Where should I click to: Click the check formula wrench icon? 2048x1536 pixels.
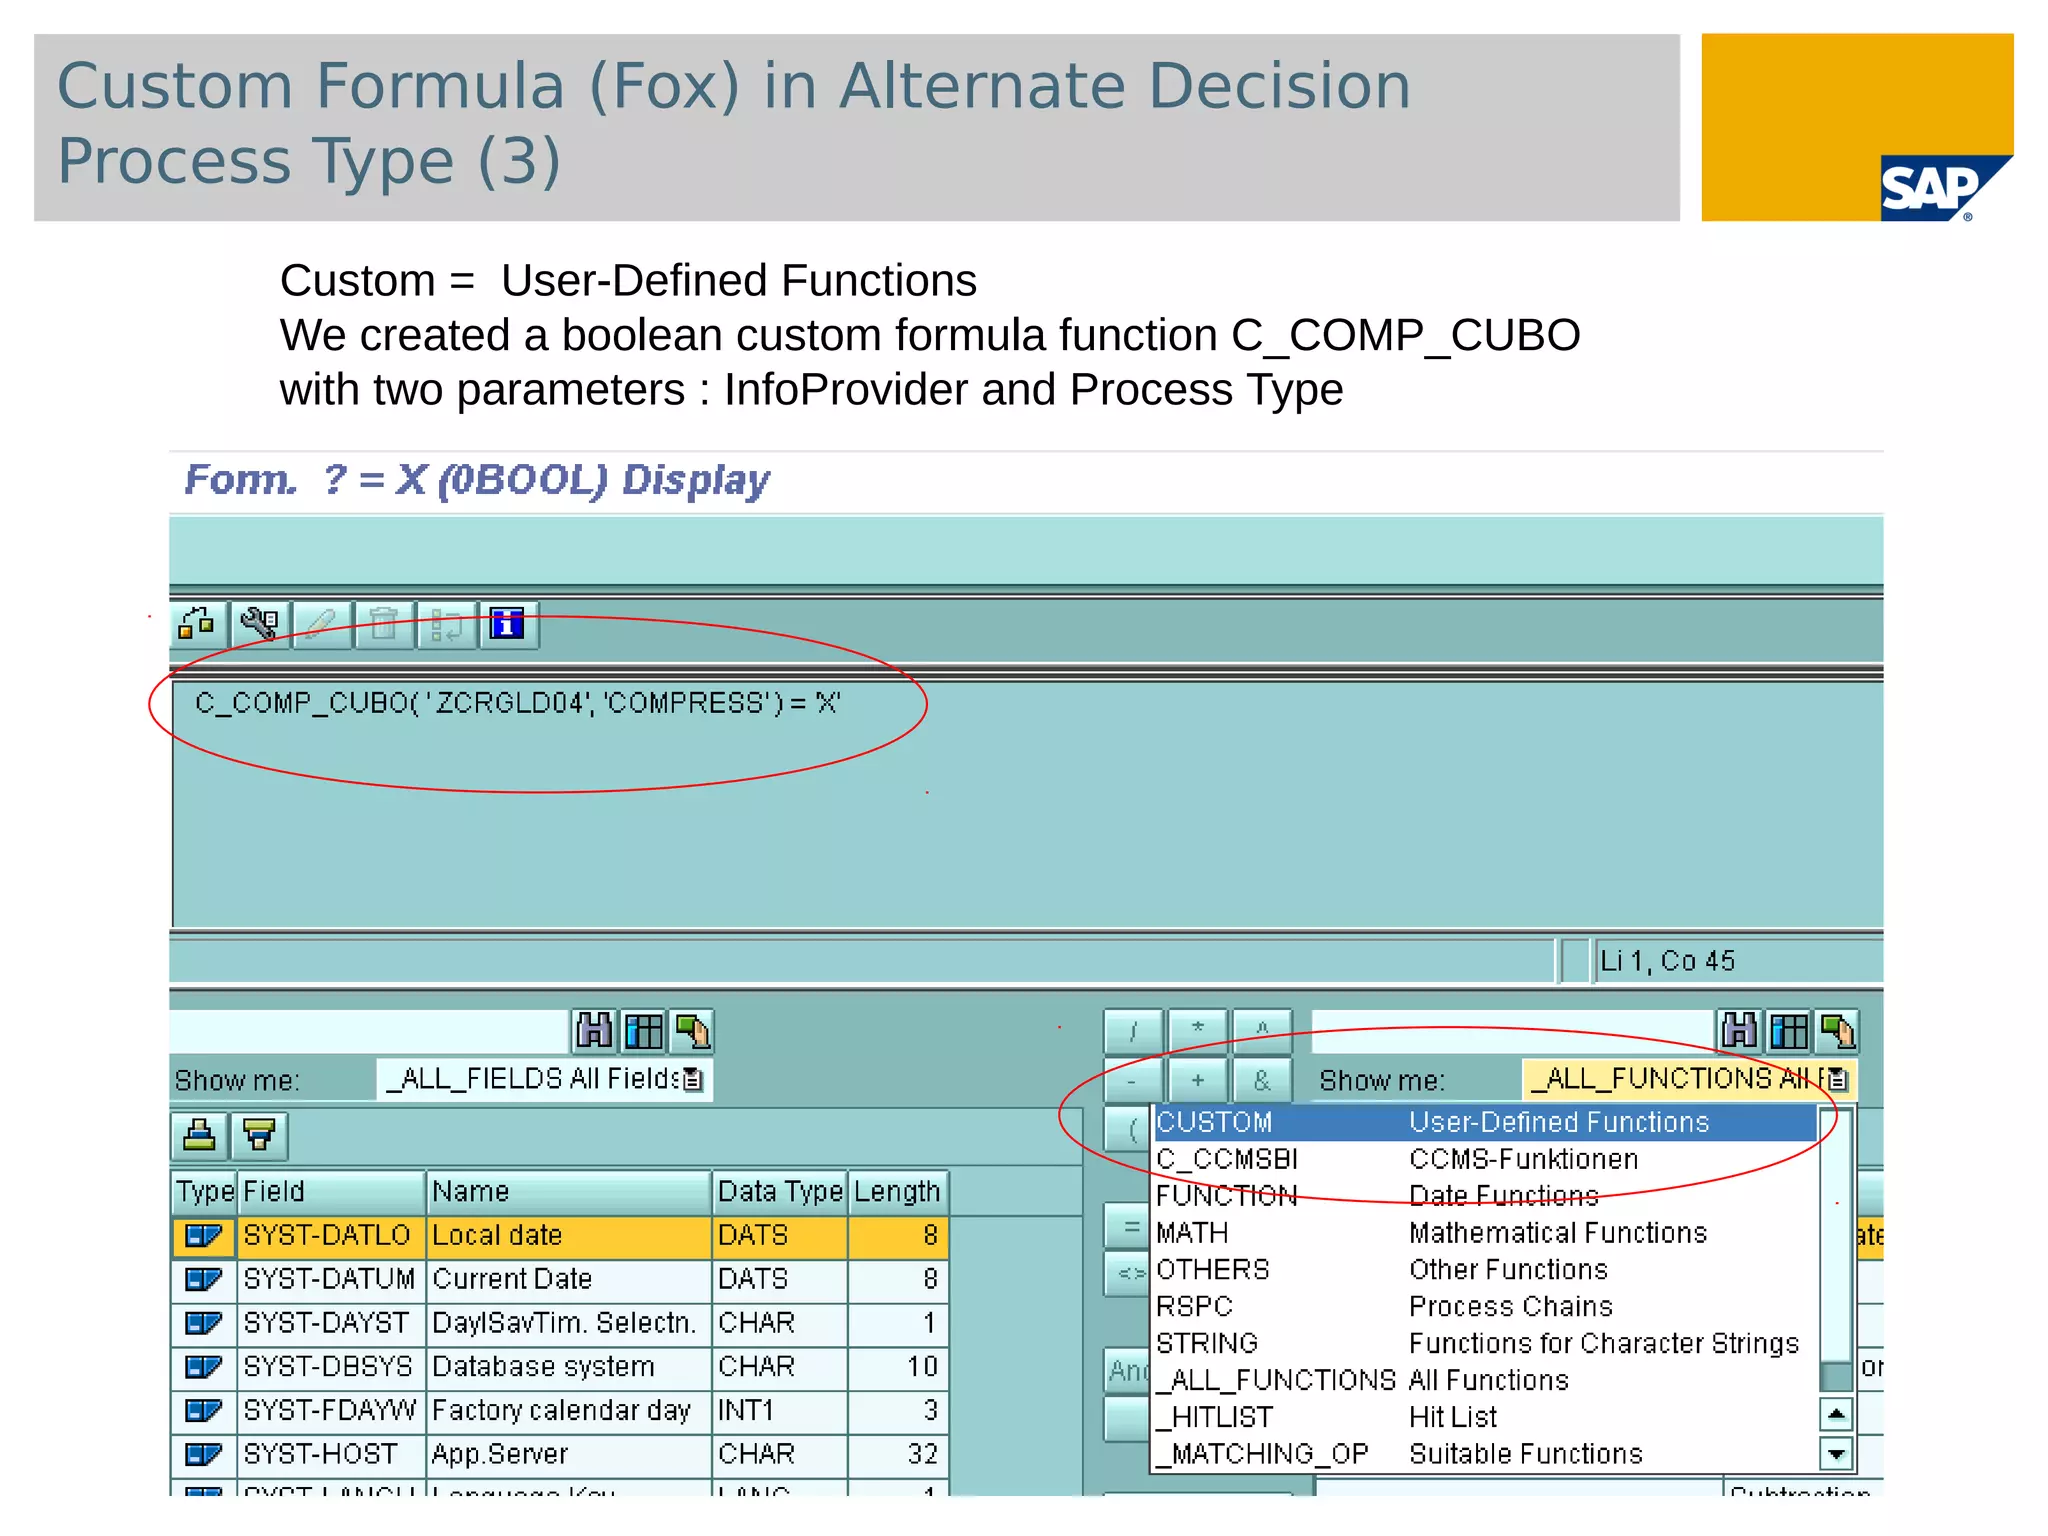[x=260, y=625]
